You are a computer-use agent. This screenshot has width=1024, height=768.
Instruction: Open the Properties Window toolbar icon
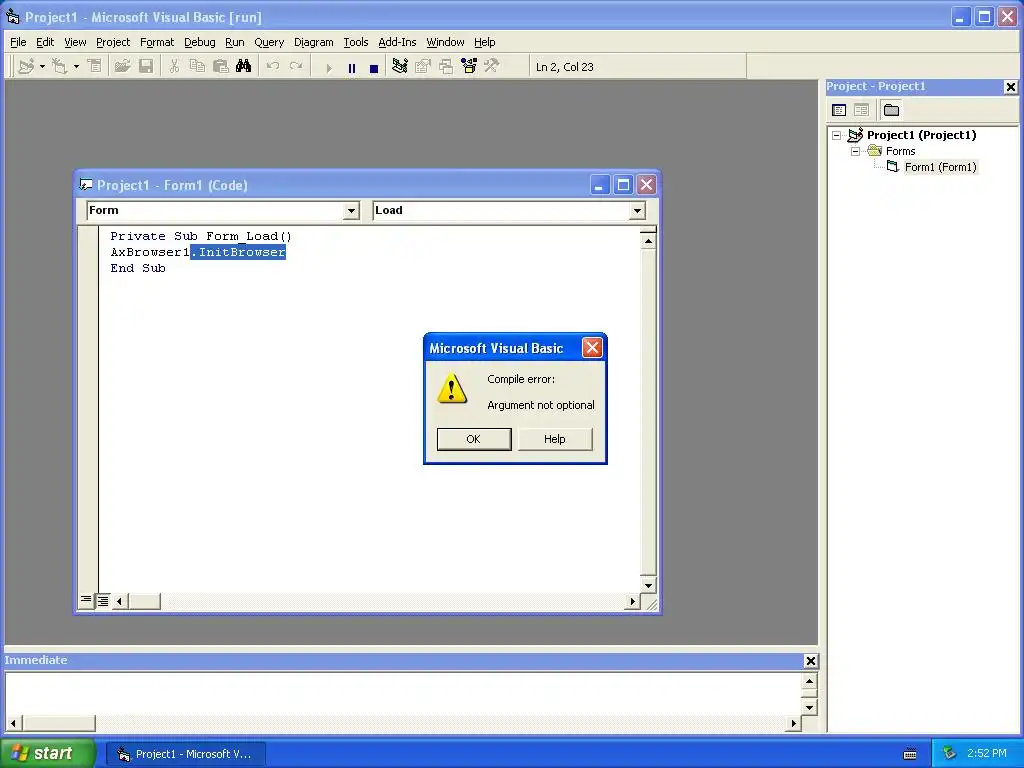(x=423, y=67)
